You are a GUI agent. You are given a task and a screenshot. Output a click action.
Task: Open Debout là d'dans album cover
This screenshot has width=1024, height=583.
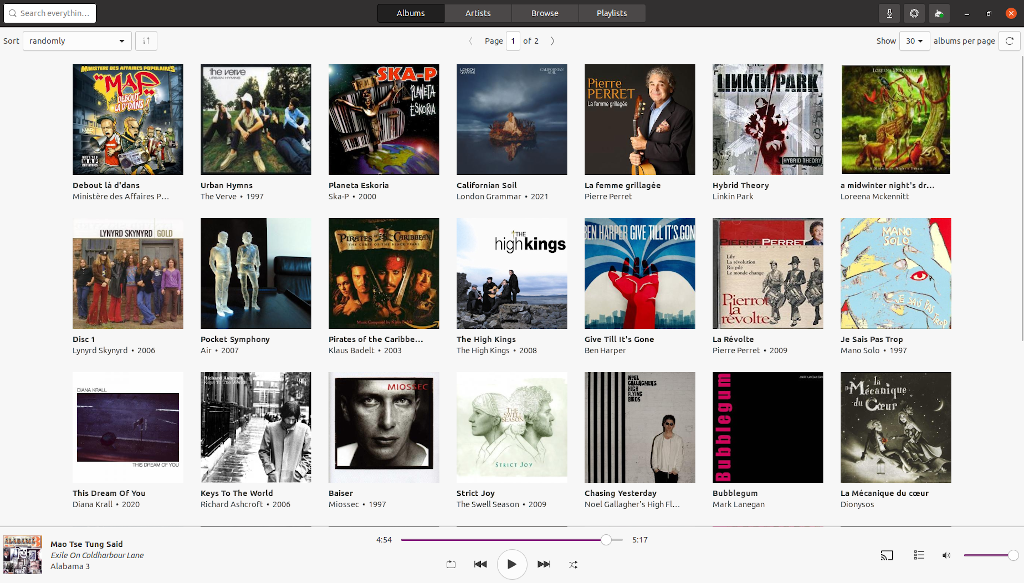click(128, 119)
